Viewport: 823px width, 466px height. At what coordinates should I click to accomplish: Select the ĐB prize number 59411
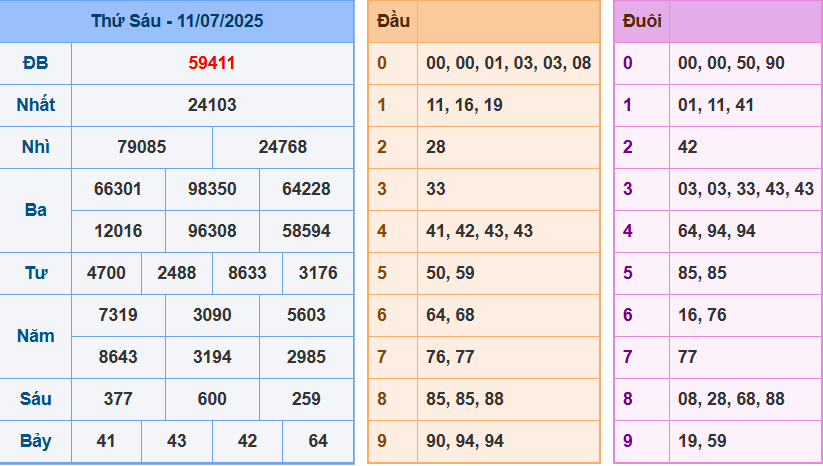click(212, 63)
